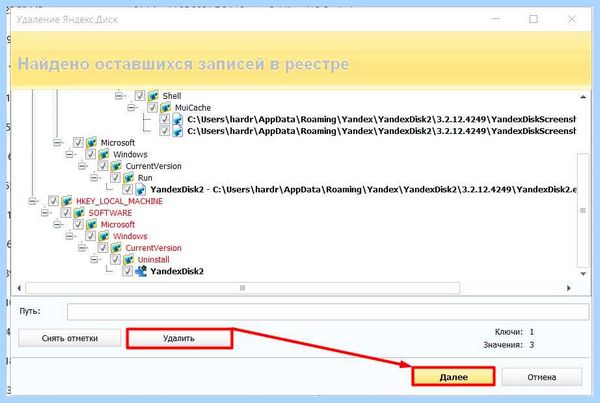Click the blue icon beside the YandexDisk2 uninstall key
The width and height of the screenshot is (600, 403).
[140, 271]
